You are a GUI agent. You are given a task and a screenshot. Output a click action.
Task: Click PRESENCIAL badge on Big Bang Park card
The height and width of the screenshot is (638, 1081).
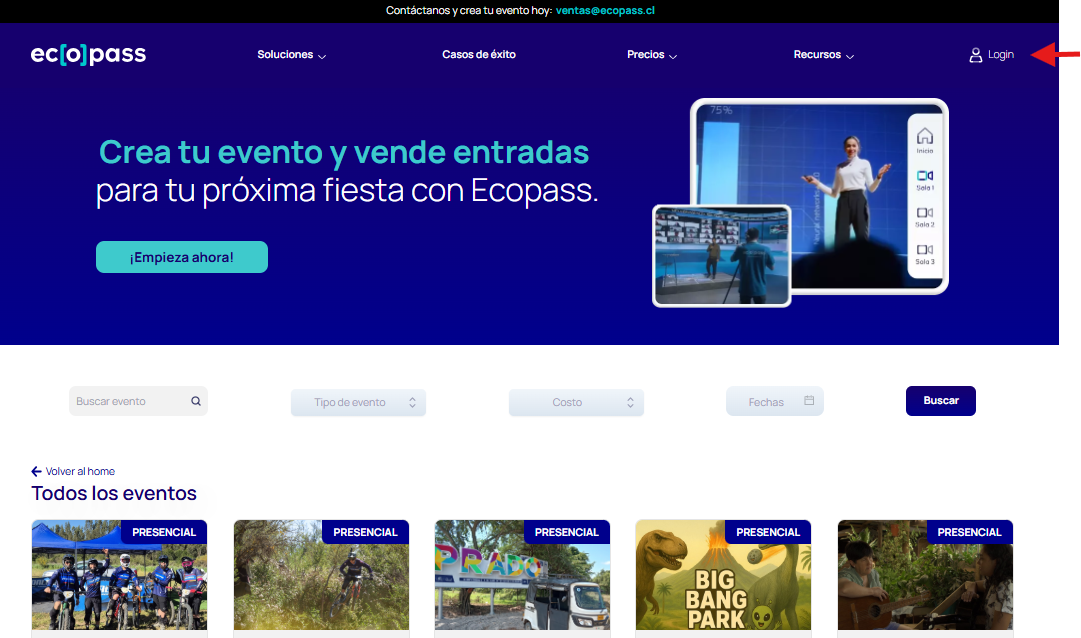pyautogui.click(x=768, y=532)
